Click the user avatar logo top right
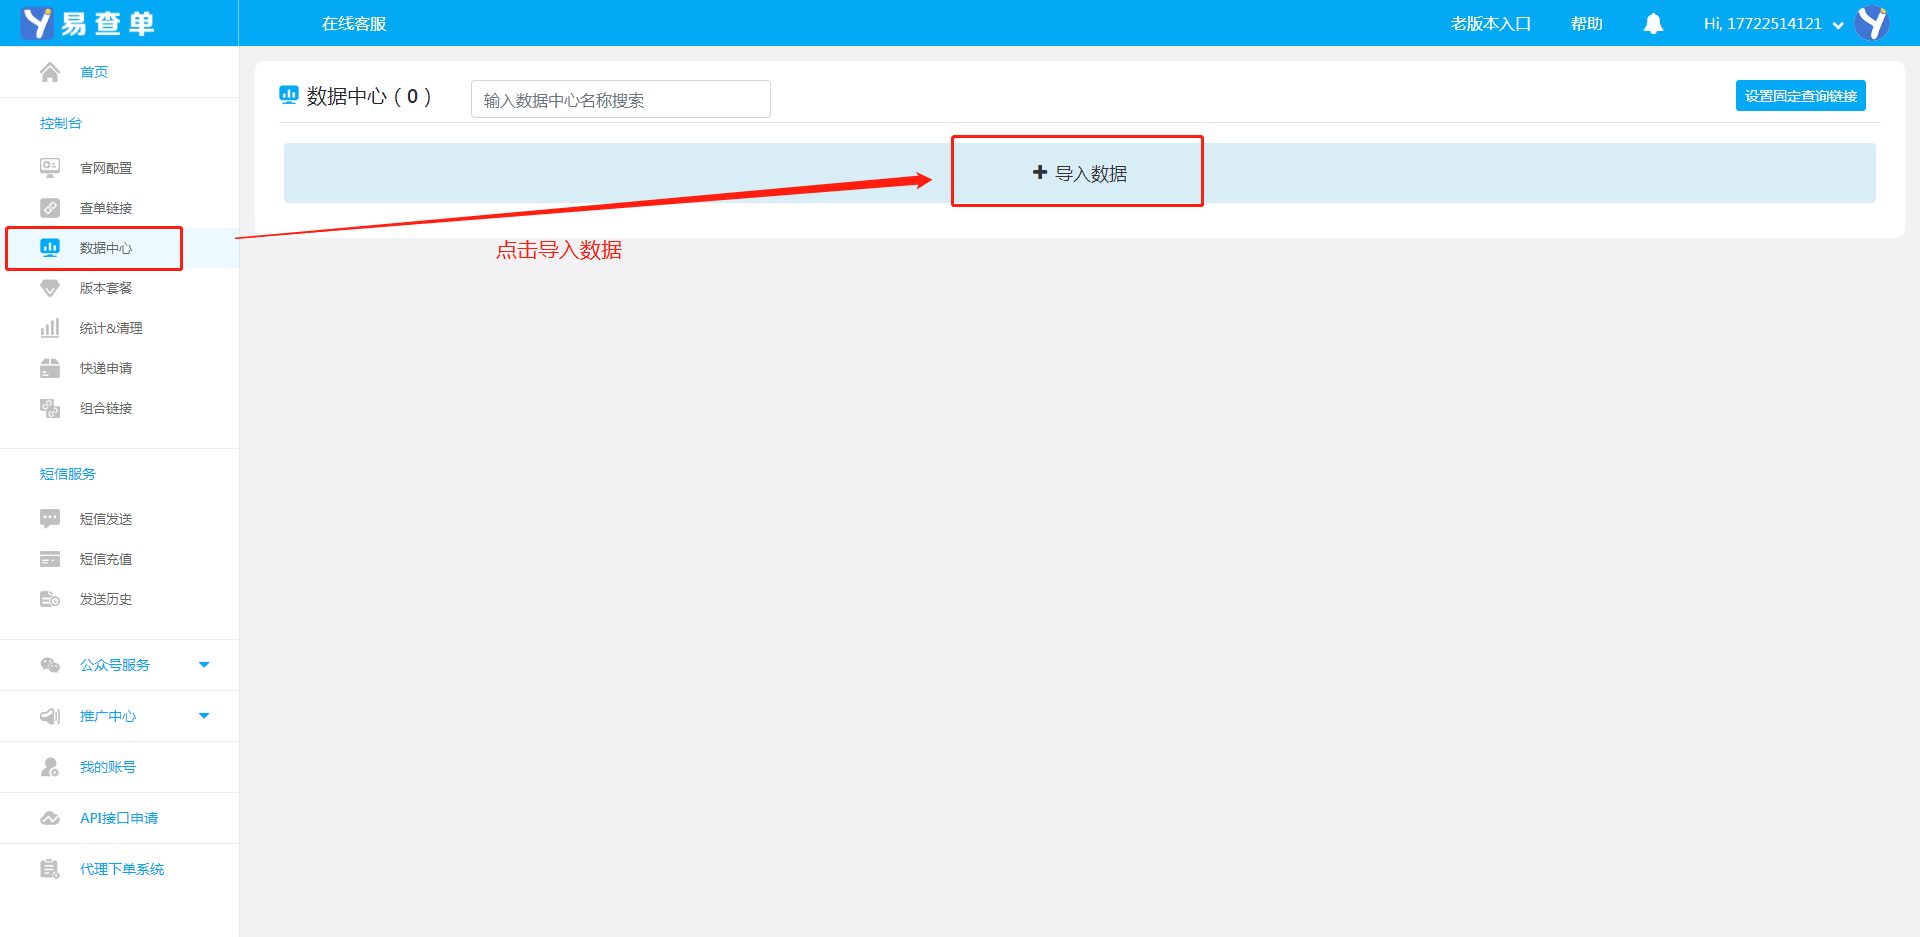Viewport: 1920px width, 937px height. tap(1872, 23)
